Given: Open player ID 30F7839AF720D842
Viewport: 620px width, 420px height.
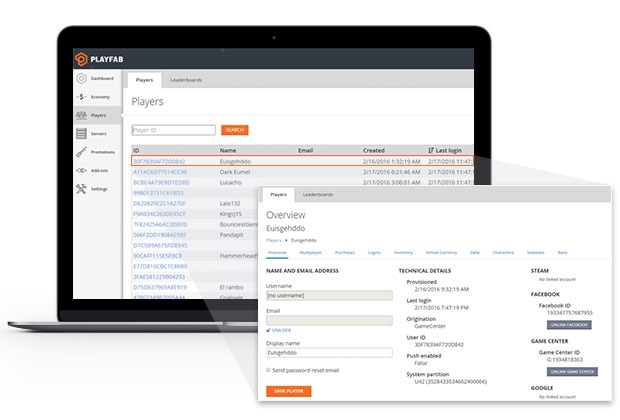Looking at the screenshot, I should [159, 161].
